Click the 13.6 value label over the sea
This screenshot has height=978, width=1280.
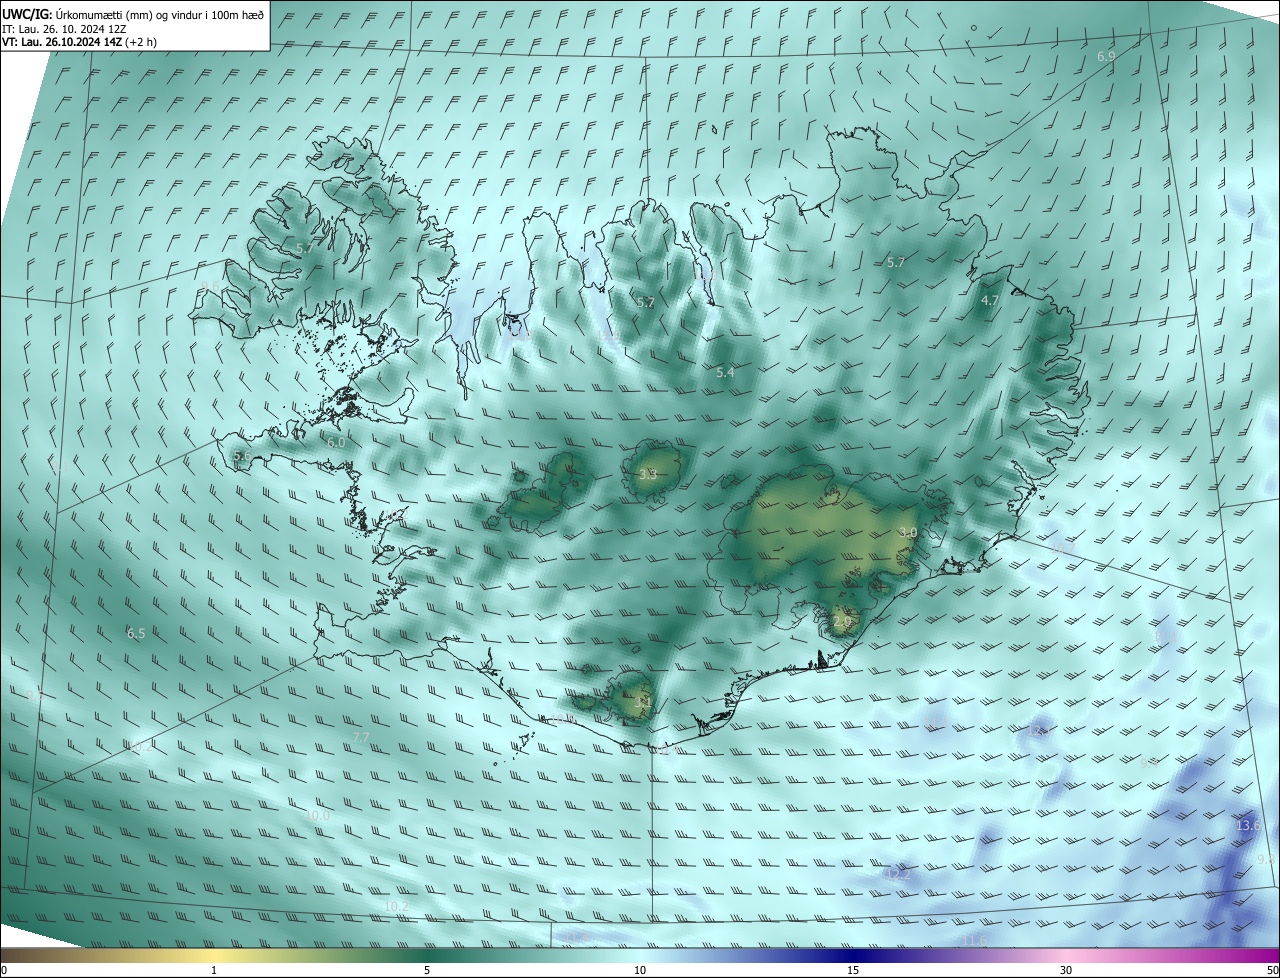tap(1249, 826)
